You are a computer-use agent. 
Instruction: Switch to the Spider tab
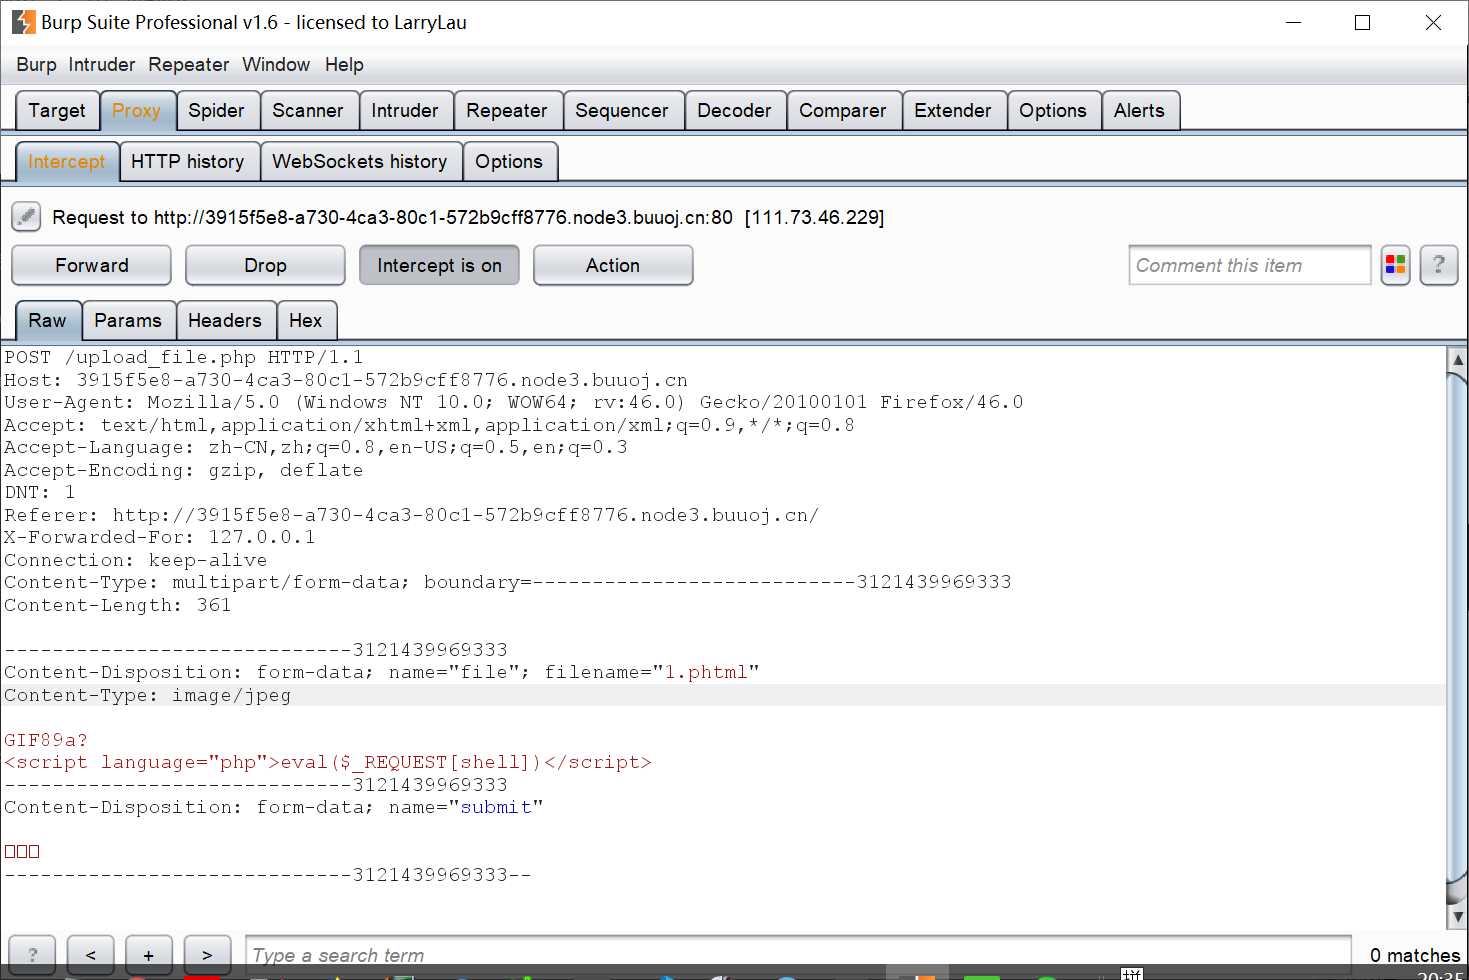(217, 110)
